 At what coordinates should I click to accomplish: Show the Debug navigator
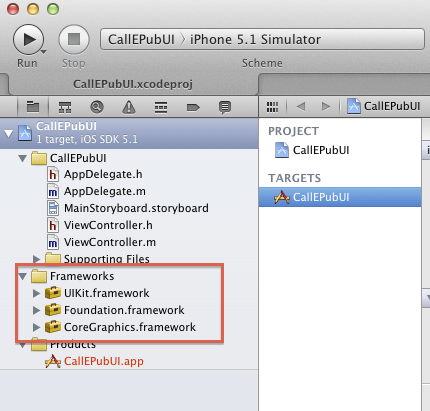pyautogui.click(x=161, y=107)
